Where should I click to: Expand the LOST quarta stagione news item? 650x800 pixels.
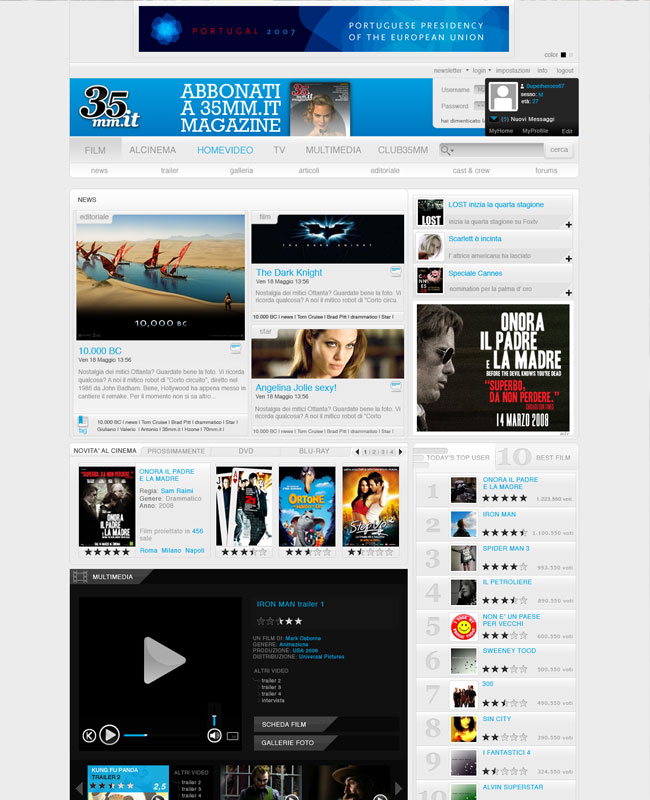pyautogui.click(x=568, y=225)
